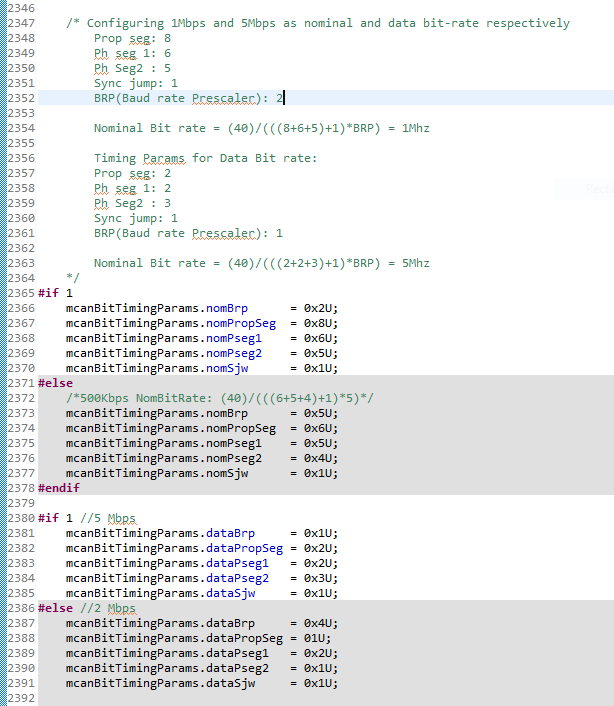Click 'Prop seg: 2' on line 2357
This screenshot has height=706, width=614.
pyautogui.click(x=132, y=173)
